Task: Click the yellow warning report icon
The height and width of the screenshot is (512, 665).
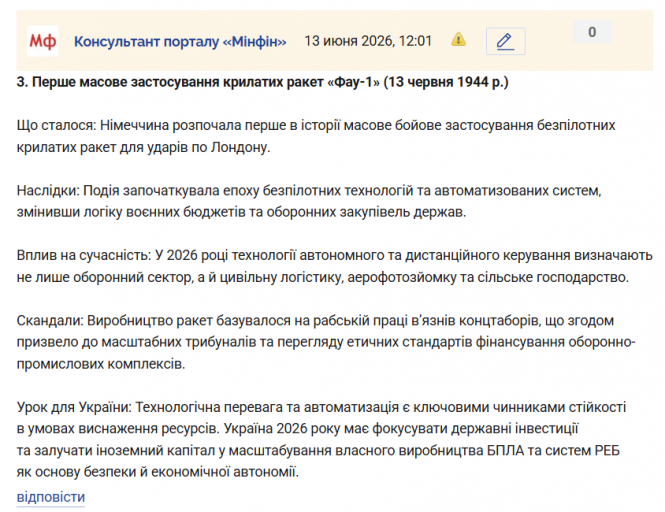Action: click(x=458, y=39)
